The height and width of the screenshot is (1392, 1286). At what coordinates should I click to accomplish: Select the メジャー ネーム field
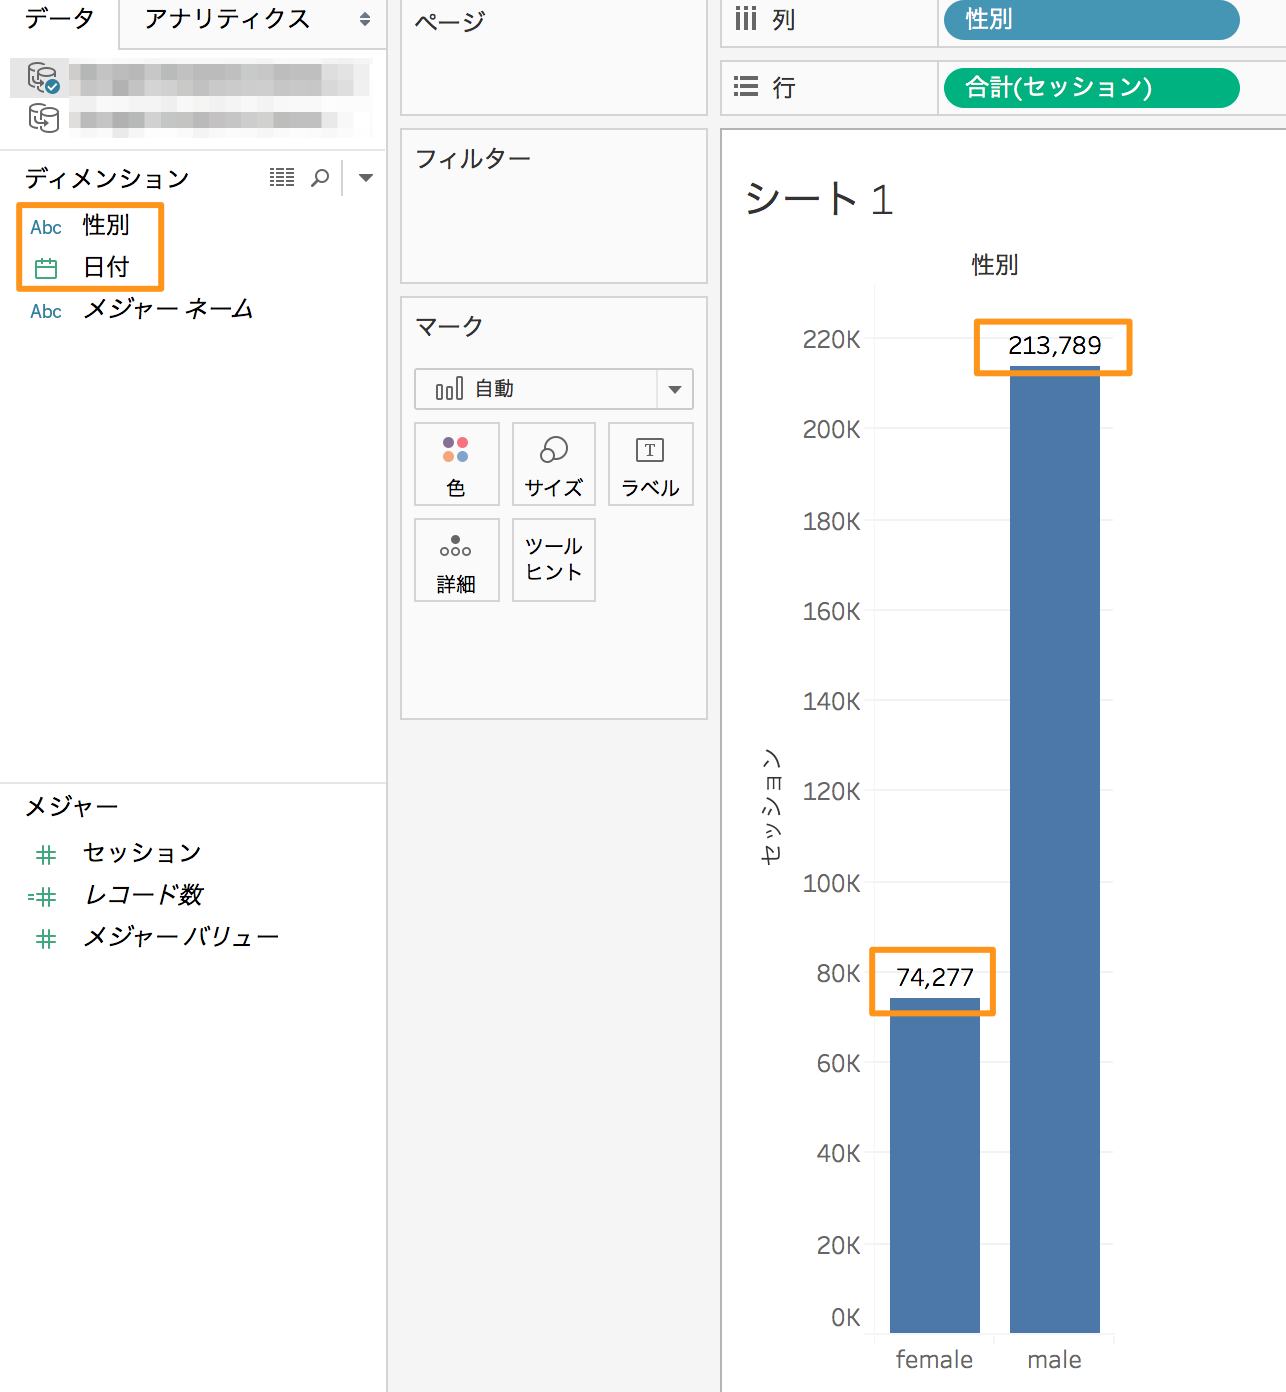tap(168, 309)
